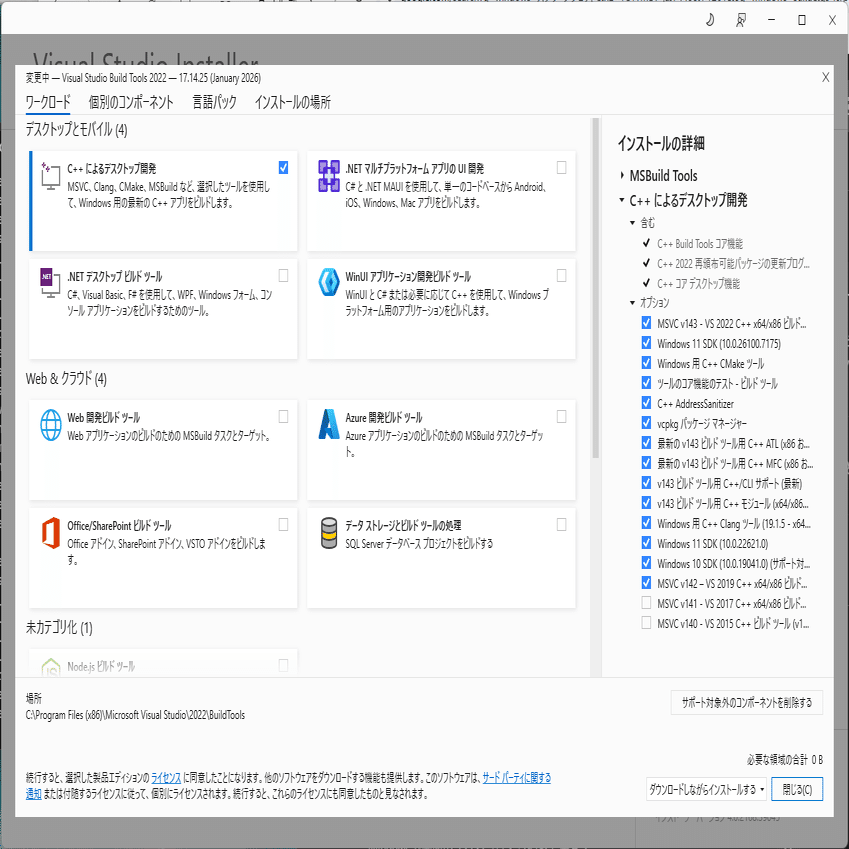The width and height of the screenshot is (849, 849).
Task: Expand the MSBuild Tools tree node
Action: click(622, 175)
